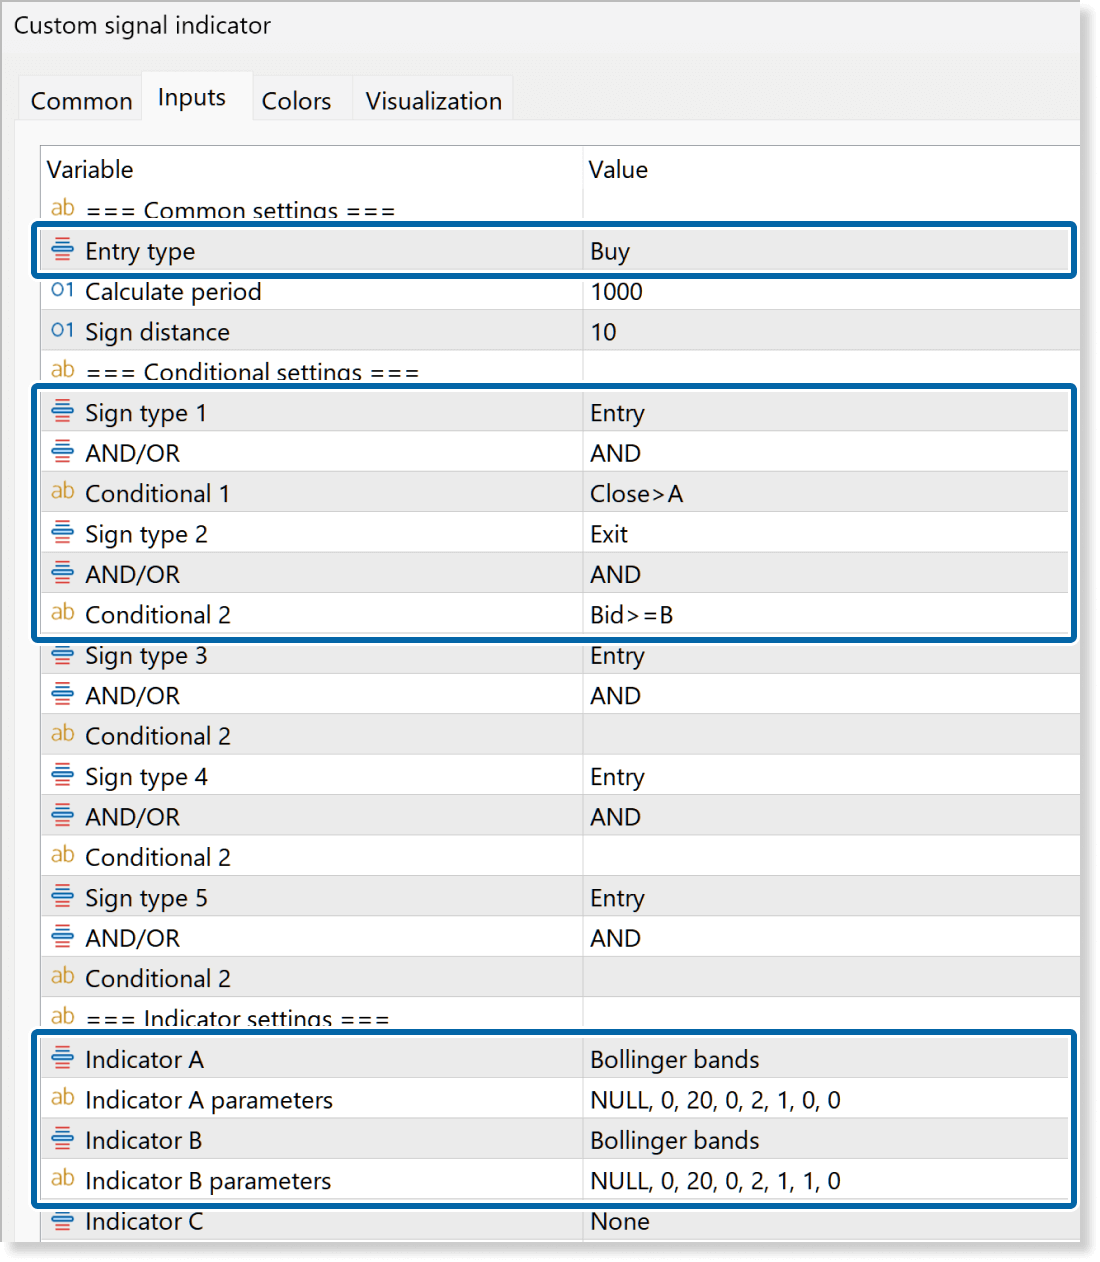Click the enum icon next to Indicator C
The height and width of the screenshot is (1262, 1100).
click(62, 1221)
